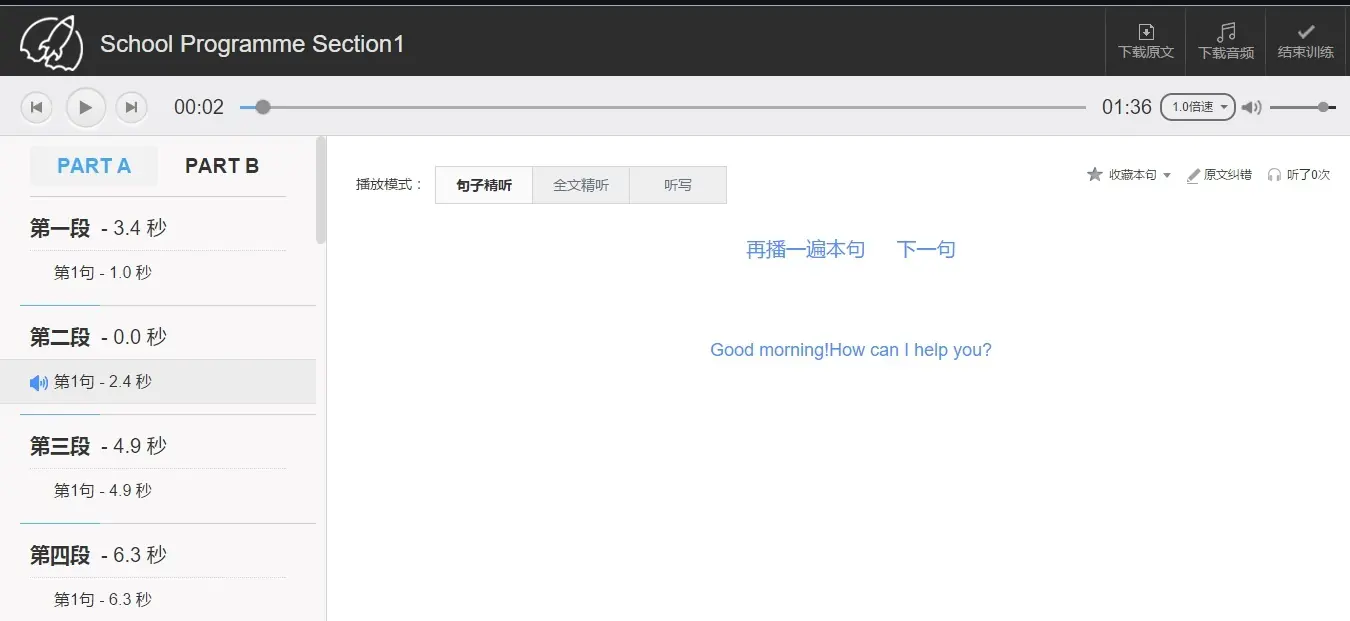Click the School Programme Section1 title
1350x621 pixels.
pyautogui.click(x=252, y=44)
